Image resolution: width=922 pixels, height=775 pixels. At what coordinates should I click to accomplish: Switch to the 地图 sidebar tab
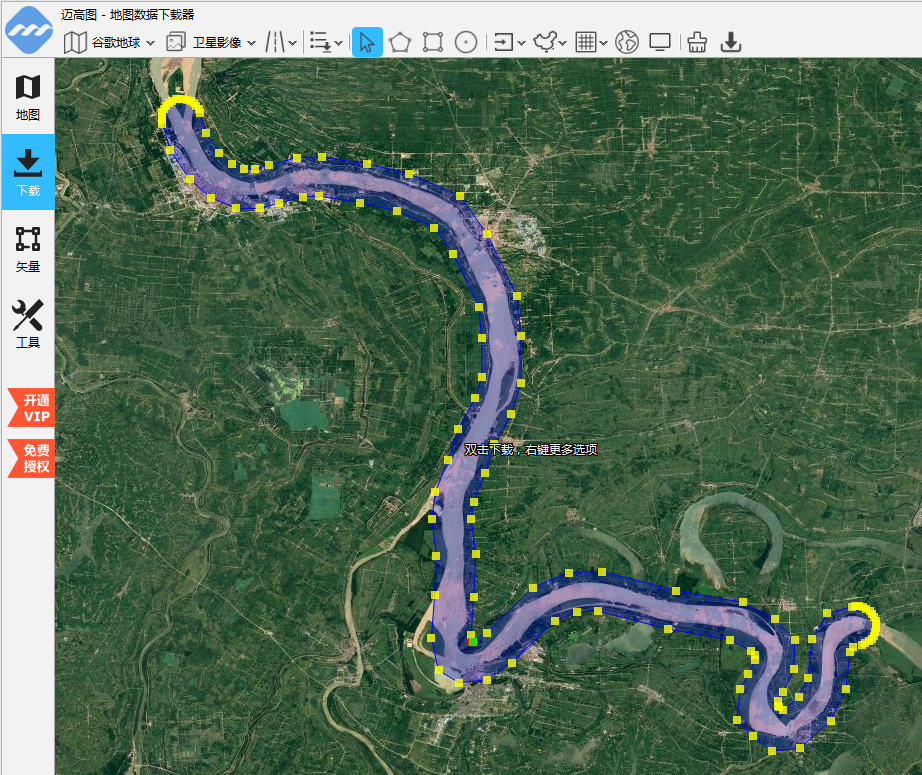[28, 98]
